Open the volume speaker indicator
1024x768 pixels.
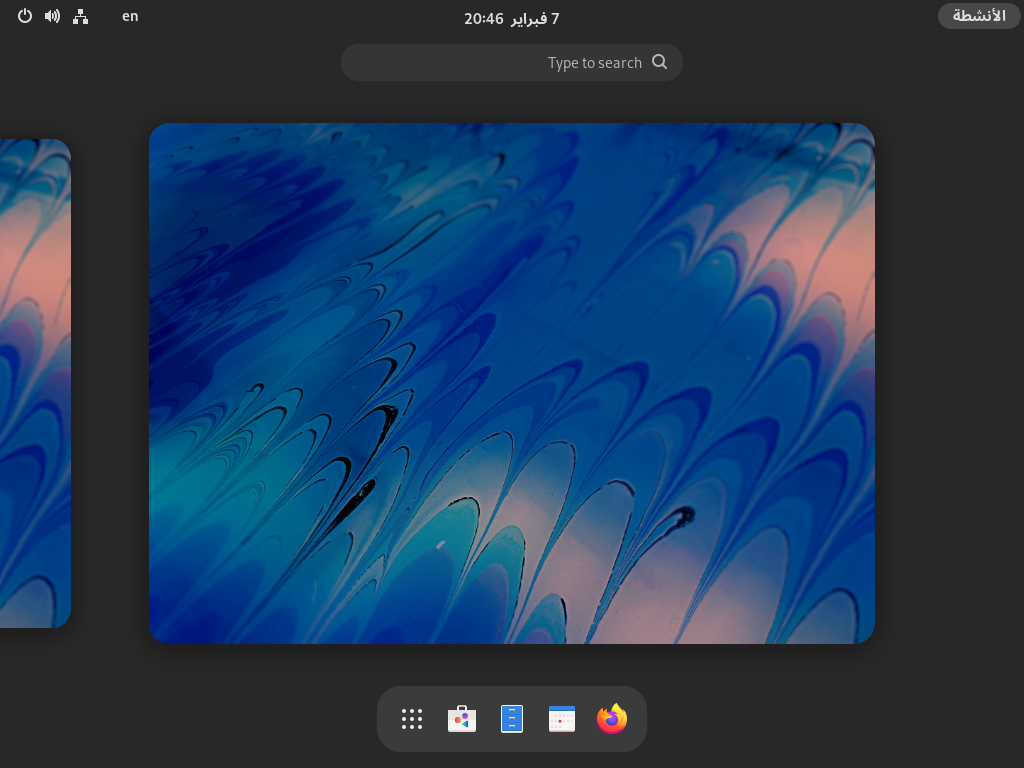point(52,16)
